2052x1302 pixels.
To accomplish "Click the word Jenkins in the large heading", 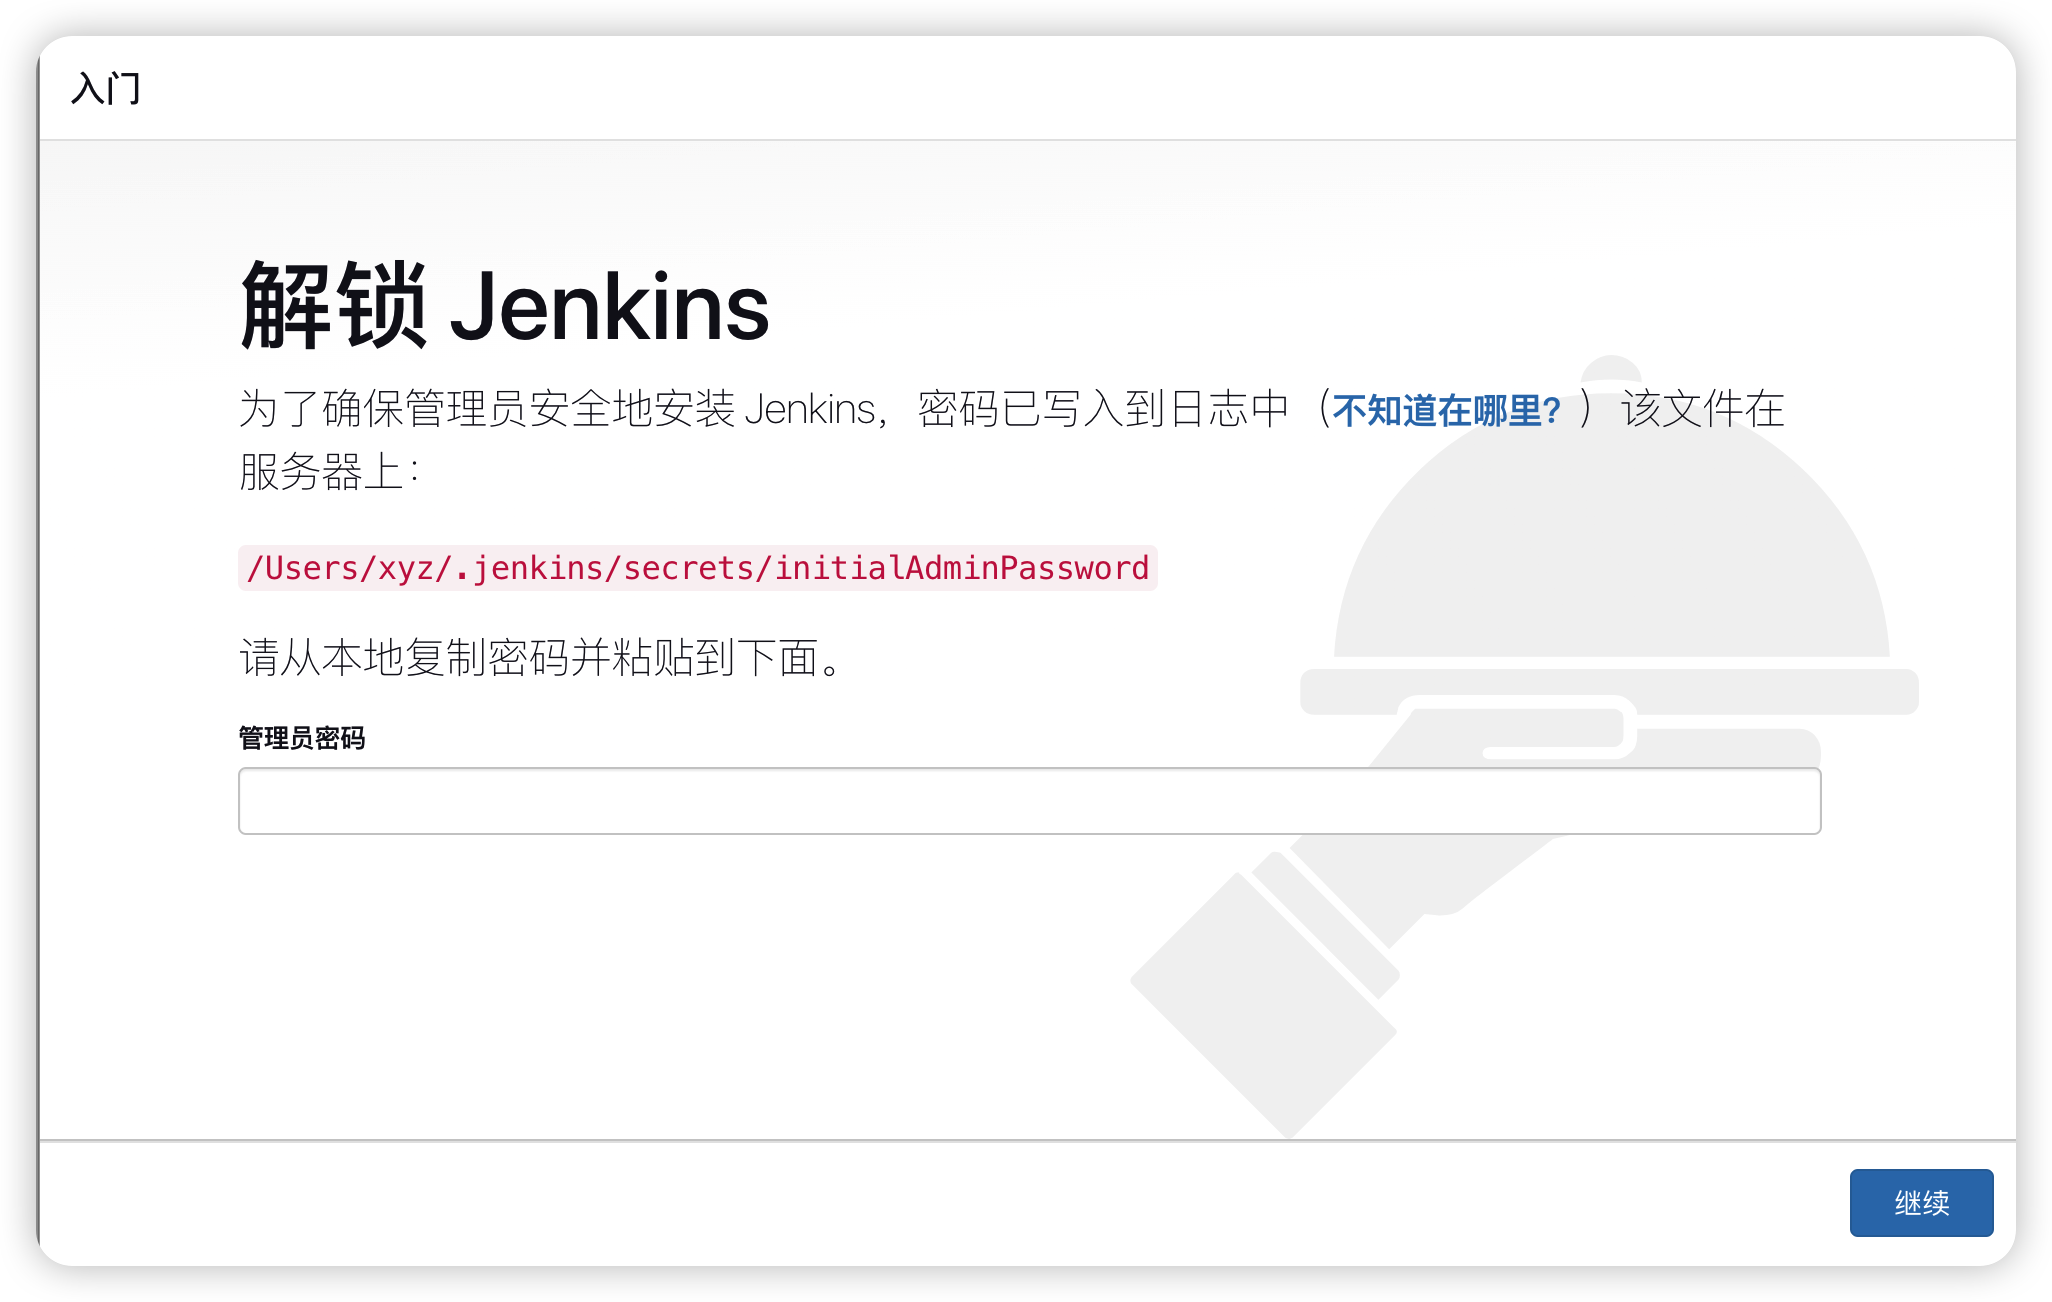I will [609, 306].
